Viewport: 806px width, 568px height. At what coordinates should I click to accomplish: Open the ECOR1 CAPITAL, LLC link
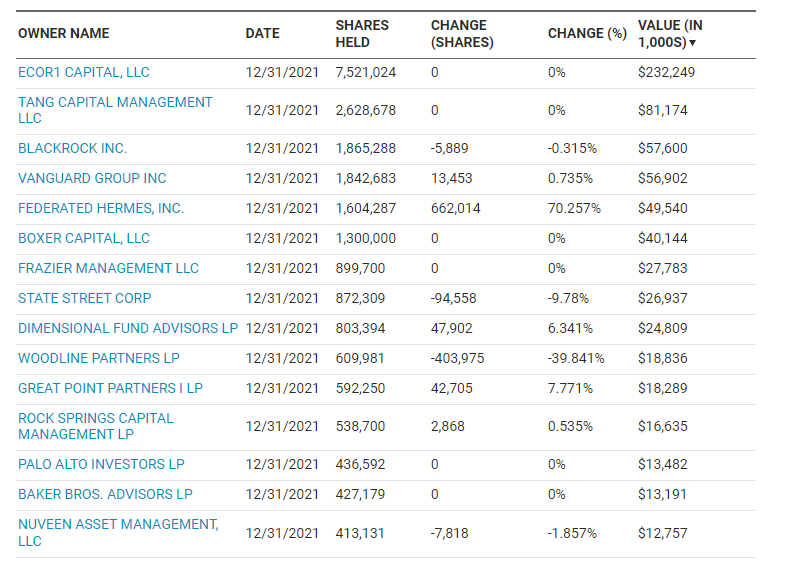84,72
